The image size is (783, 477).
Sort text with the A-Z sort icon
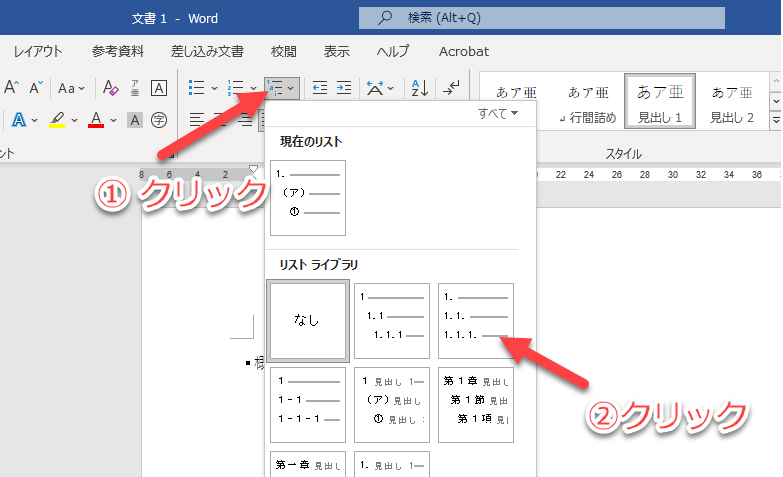(419, 88)
